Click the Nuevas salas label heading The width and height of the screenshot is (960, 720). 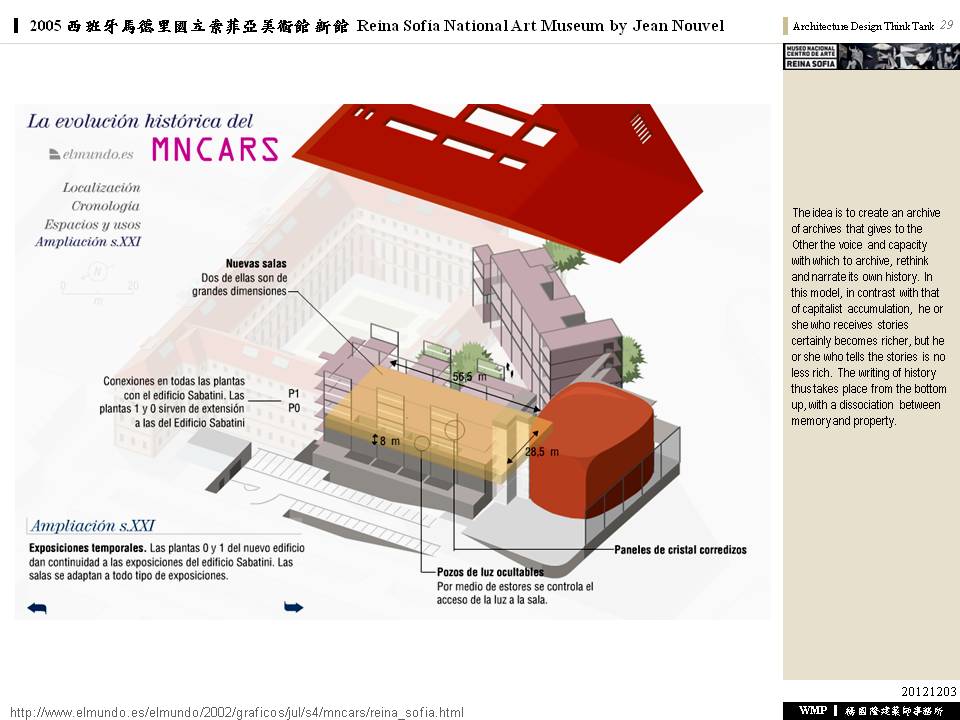click(256, 264)
